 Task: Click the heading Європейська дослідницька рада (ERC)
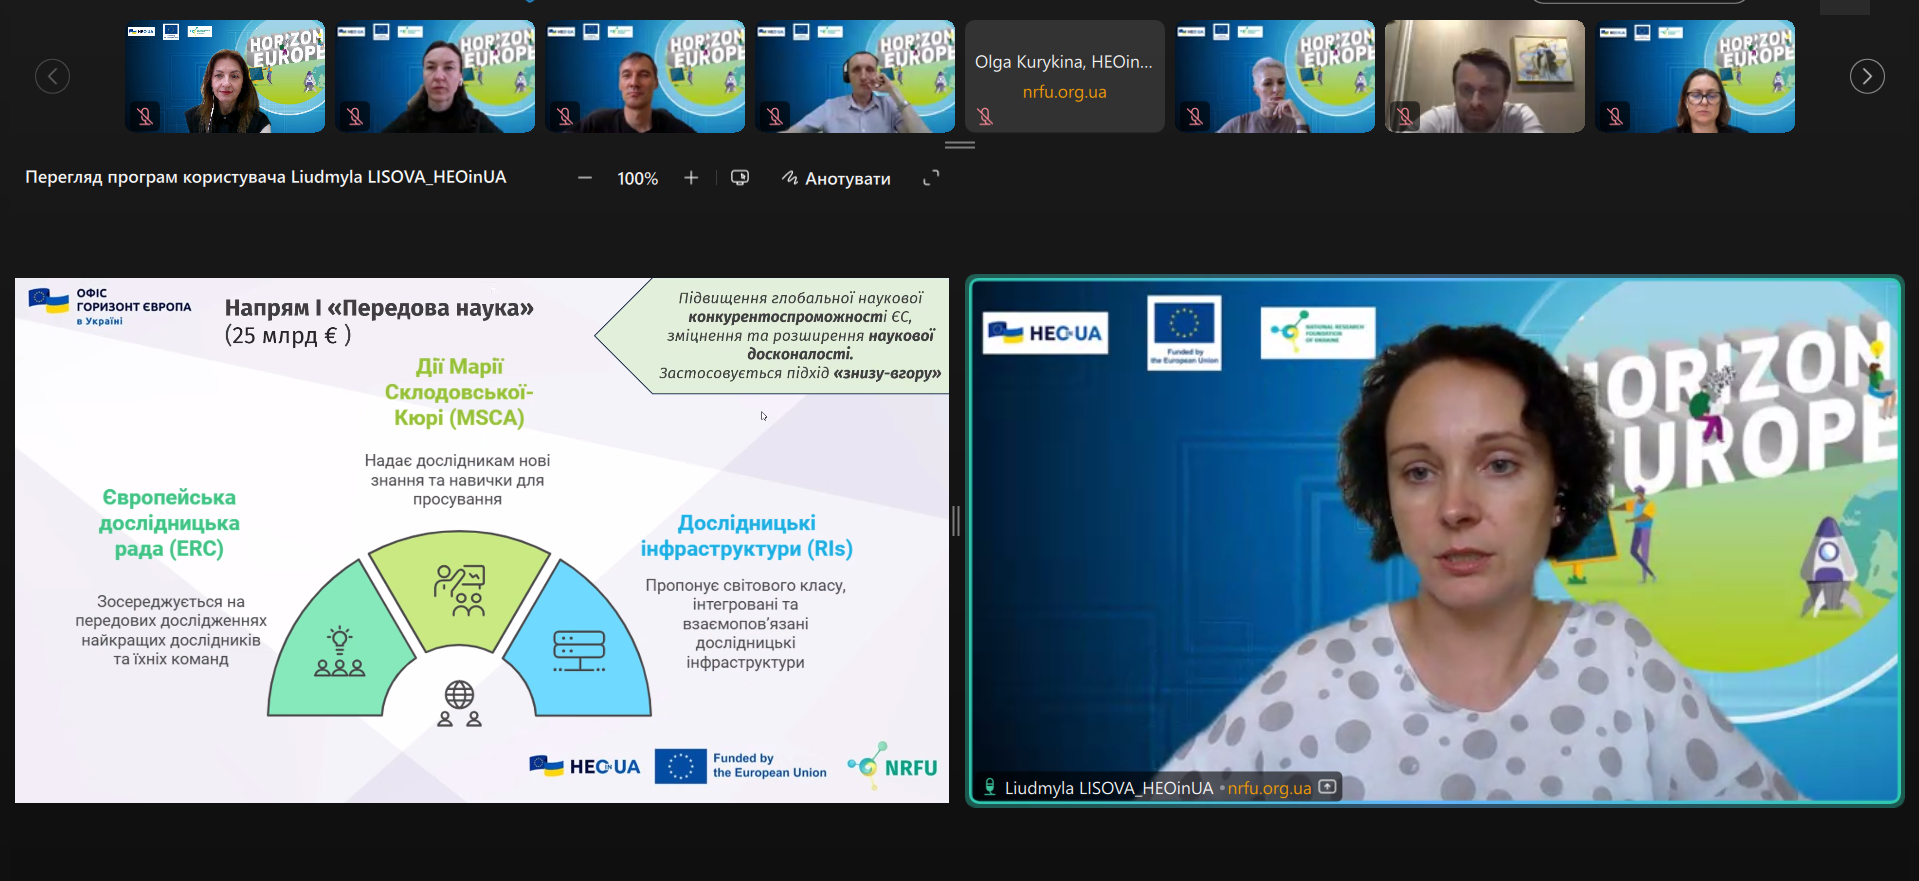pyautogui.click(x=169, y=523)
